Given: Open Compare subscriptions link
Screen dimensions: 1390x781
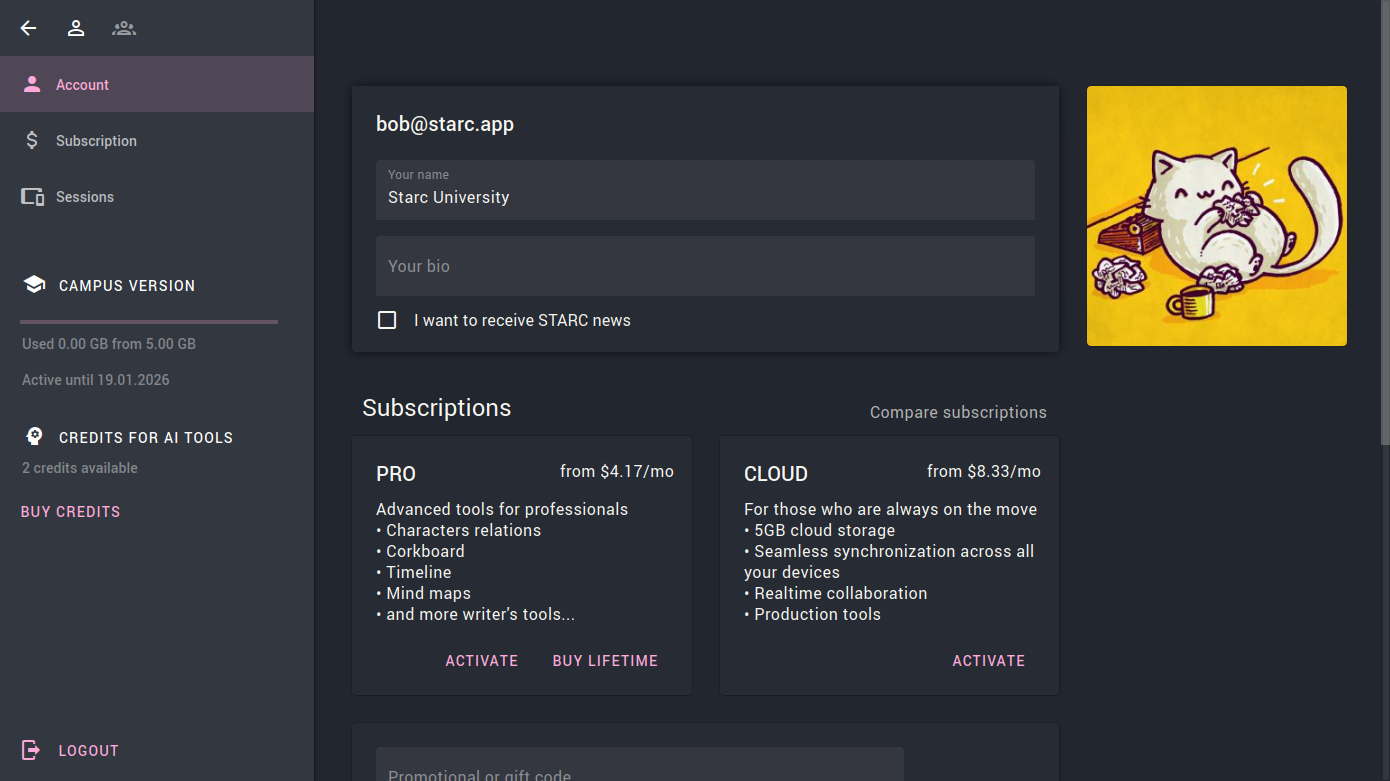Looking at the screenshot, I should click(957, 412).
